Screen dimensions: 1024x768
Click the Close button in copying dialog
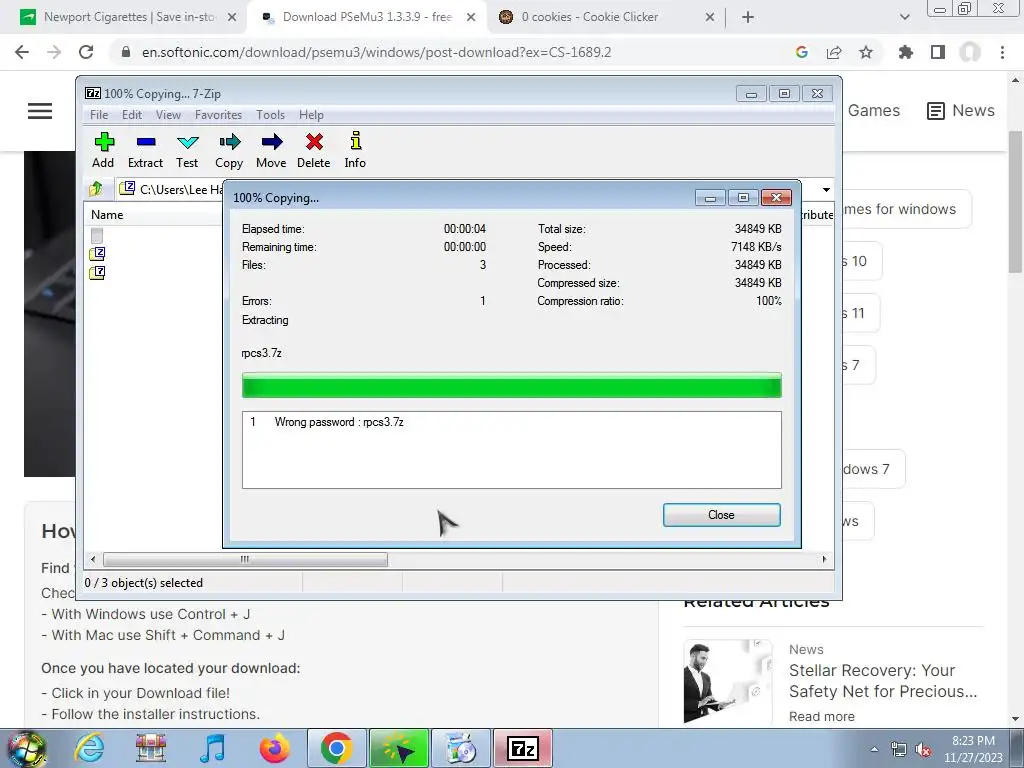tap(722, 515)
